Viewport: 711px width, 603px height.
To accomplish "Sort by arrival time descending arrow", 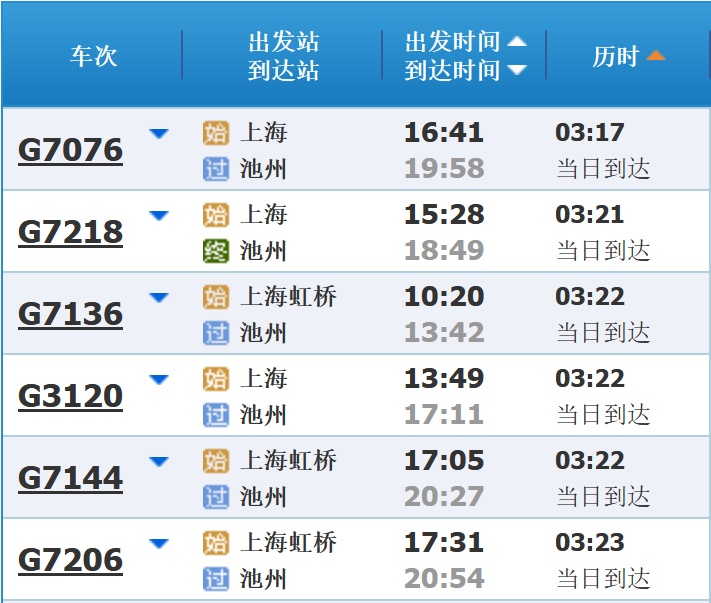I will 516,70.
